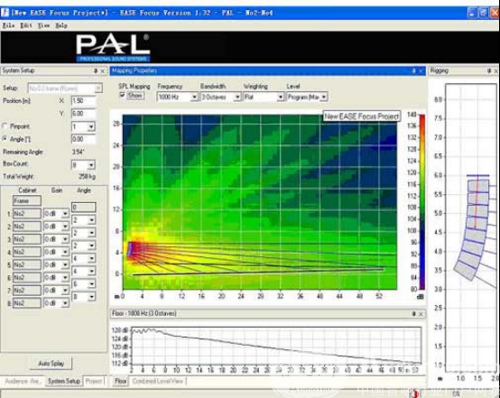Screen dimensions: 500x398
Task: Pin the Mapping Properties panel
Action: 414,71
